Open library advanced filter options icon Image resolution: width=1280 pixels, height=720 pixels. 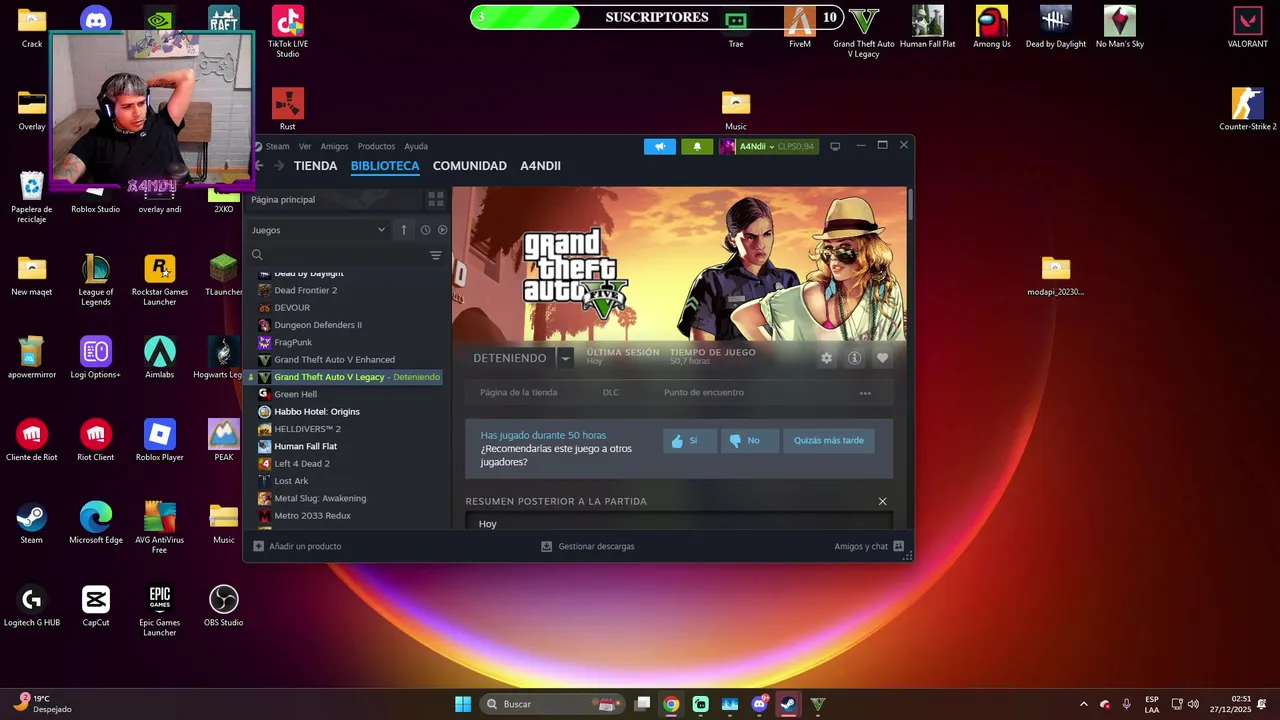435,255
